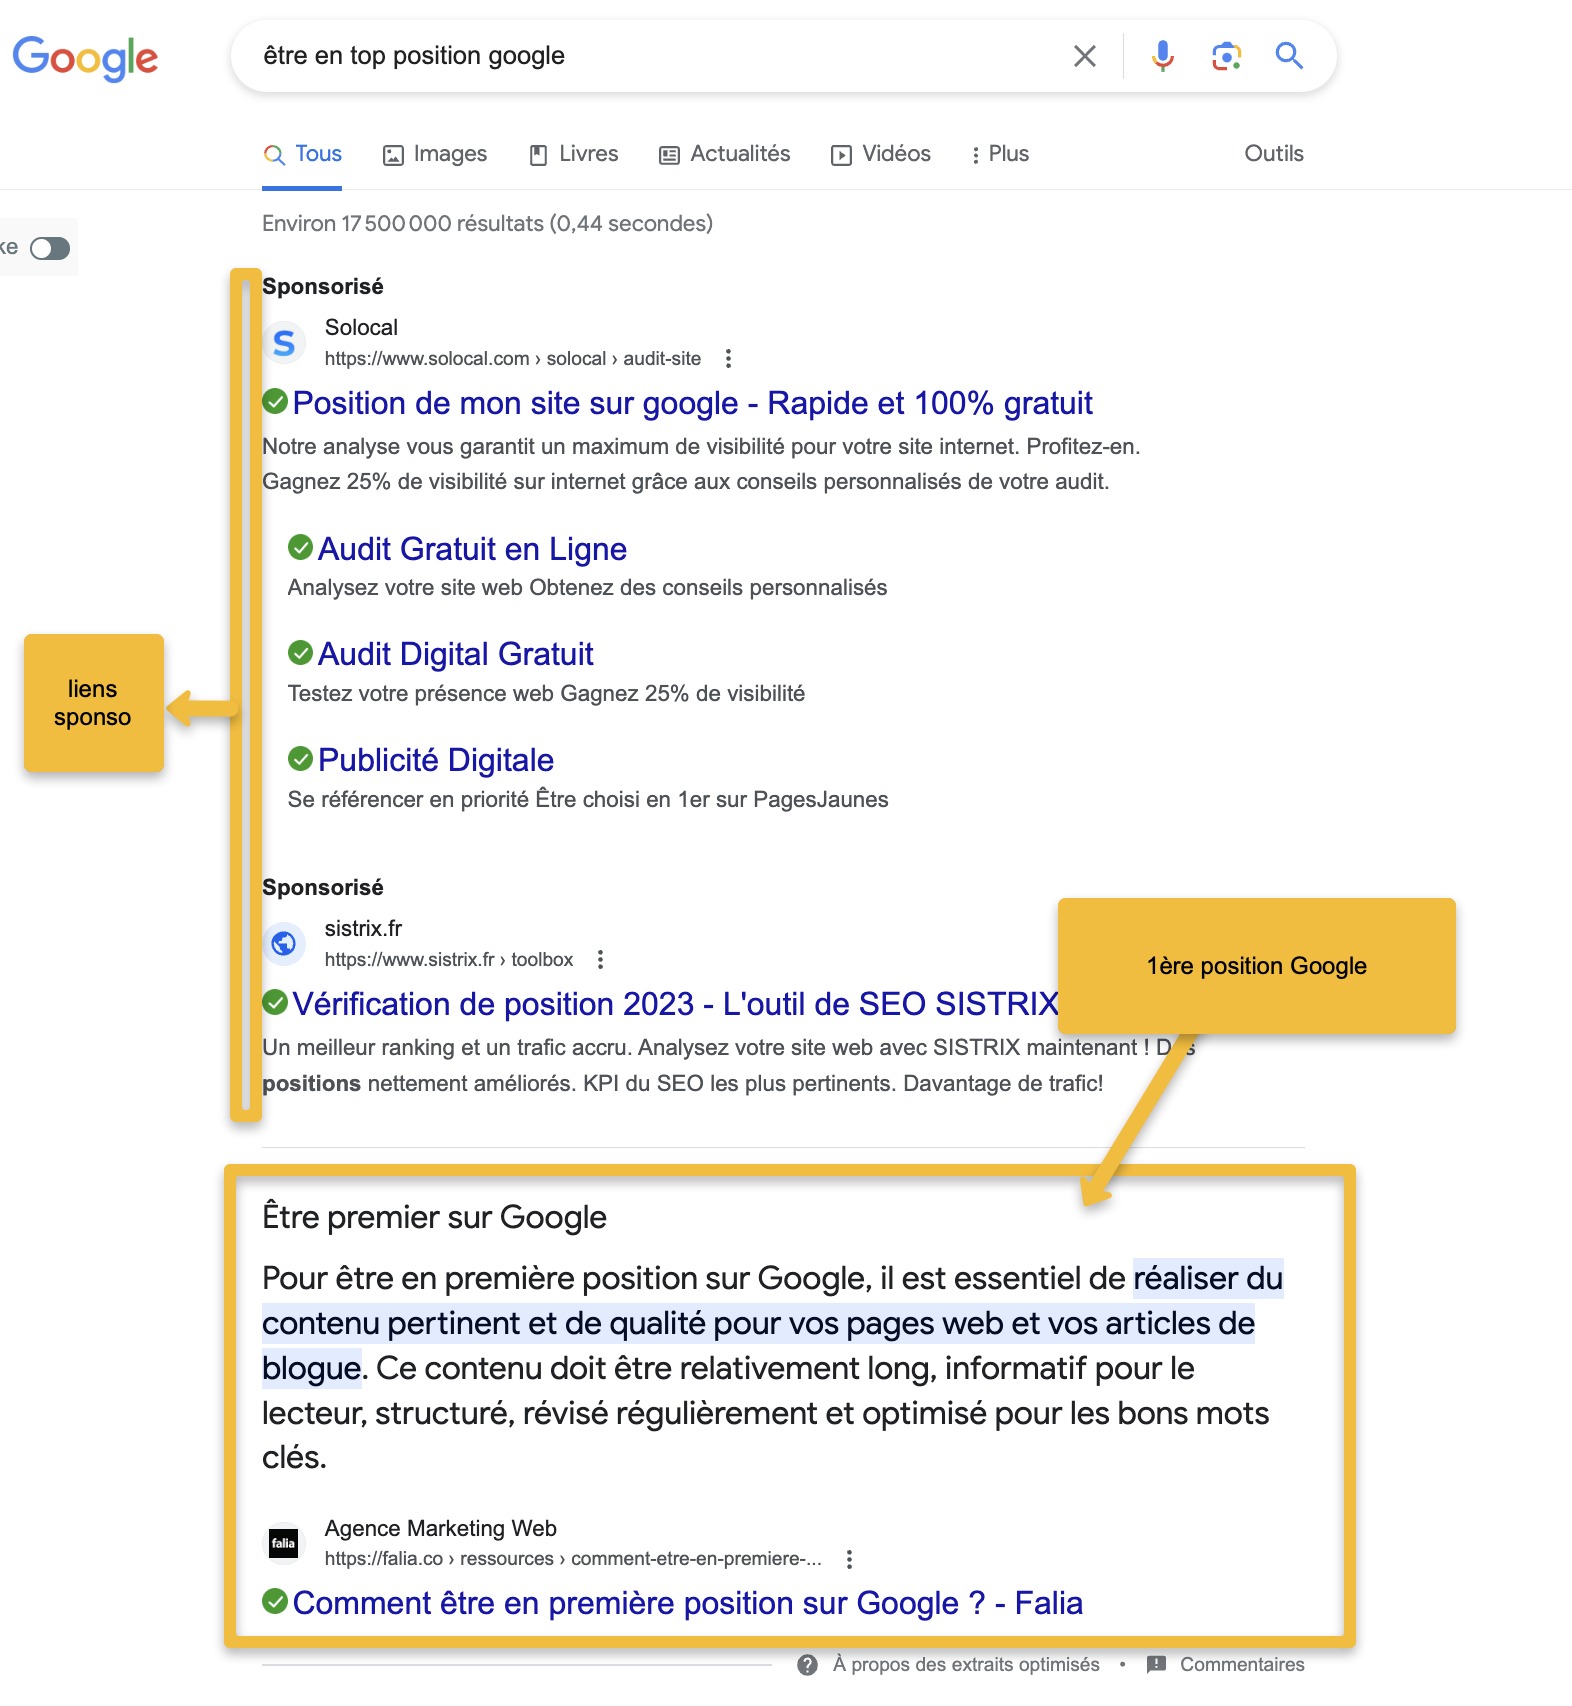Toggle the switch at left edge
Viewport: 1572px width, 1706px height.
(x=49, y=248)
